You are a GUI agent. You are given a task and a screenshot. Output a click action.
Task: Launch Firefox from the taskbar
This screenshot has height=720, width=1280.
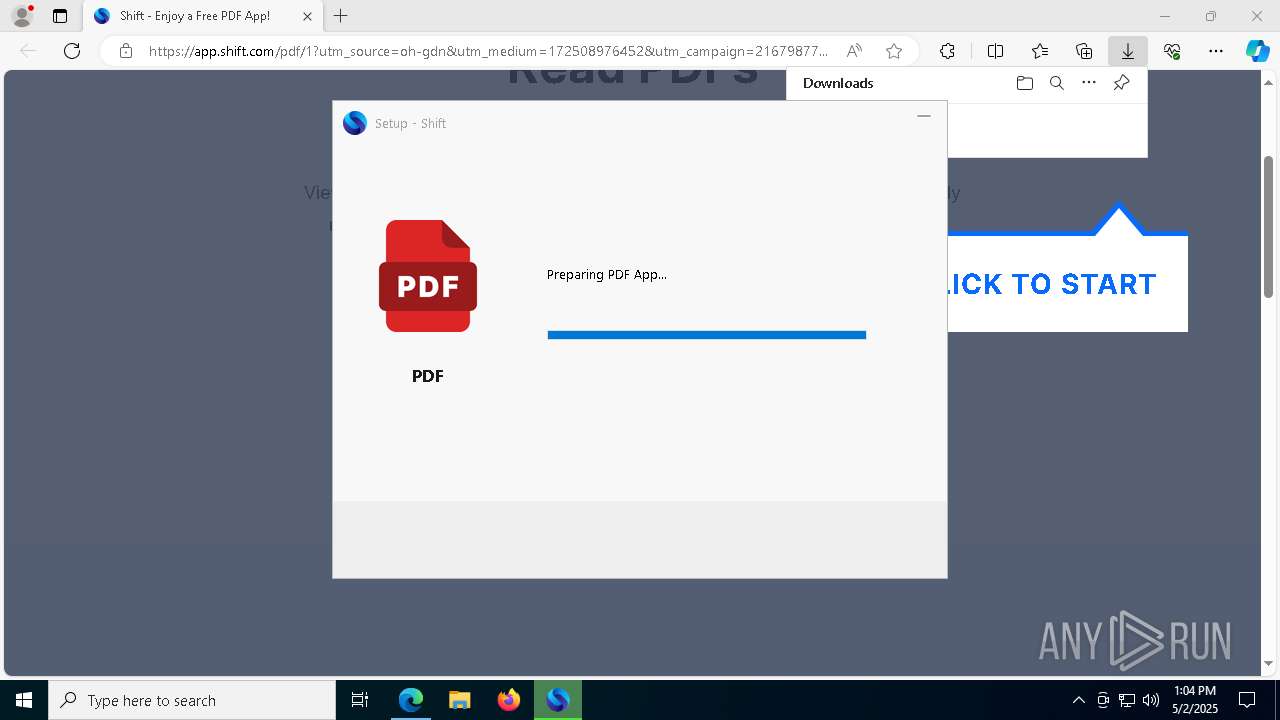click(508, 700)
